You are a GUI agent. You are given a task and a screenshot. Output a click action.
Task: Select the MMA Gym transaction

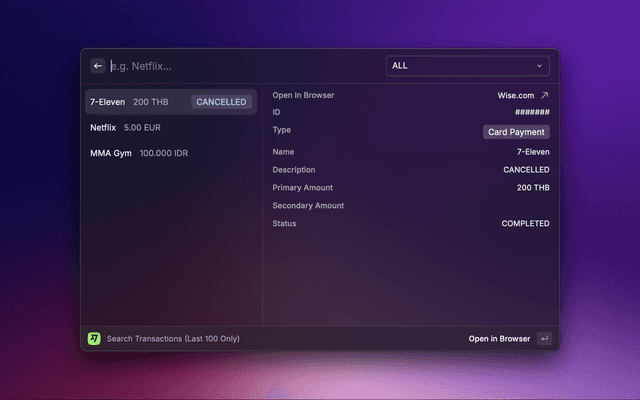(138, 153)
